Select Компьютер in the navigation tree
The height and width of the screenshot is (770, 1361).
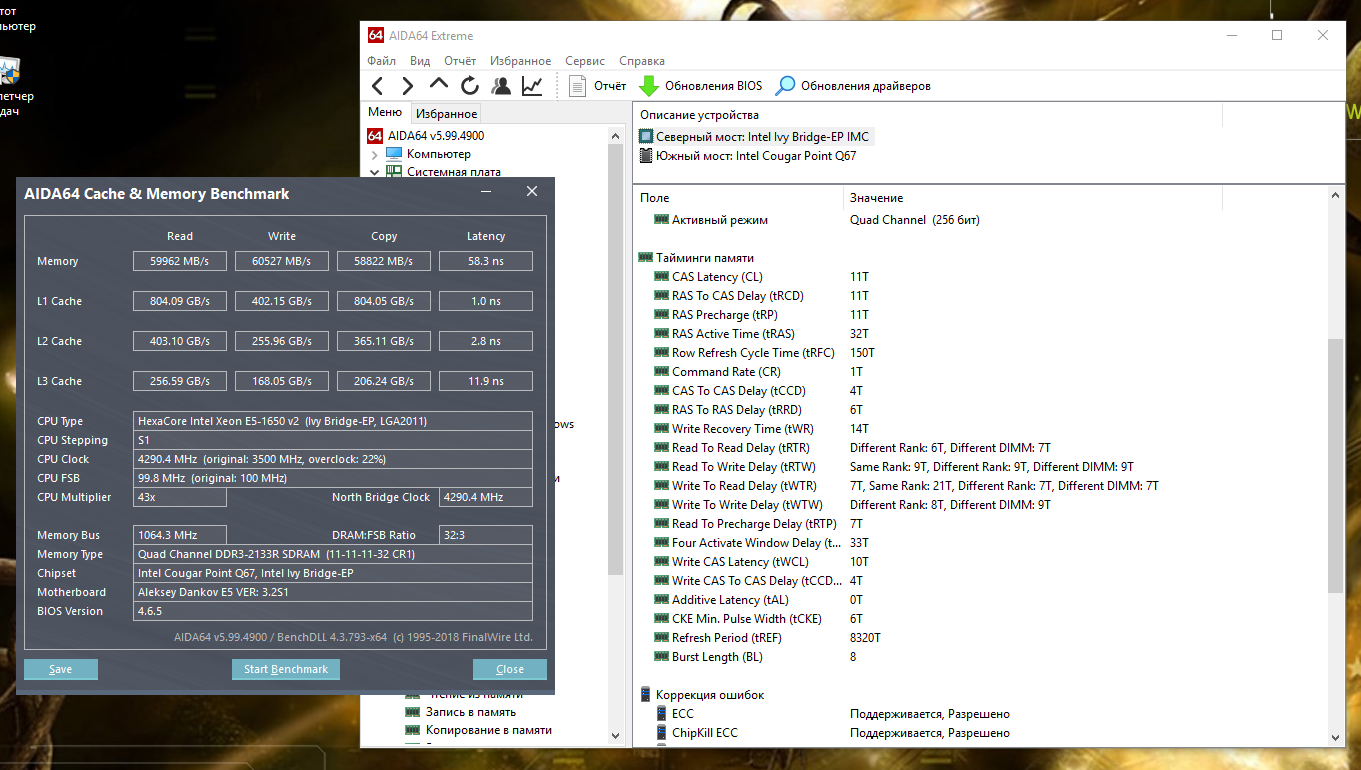428,154
